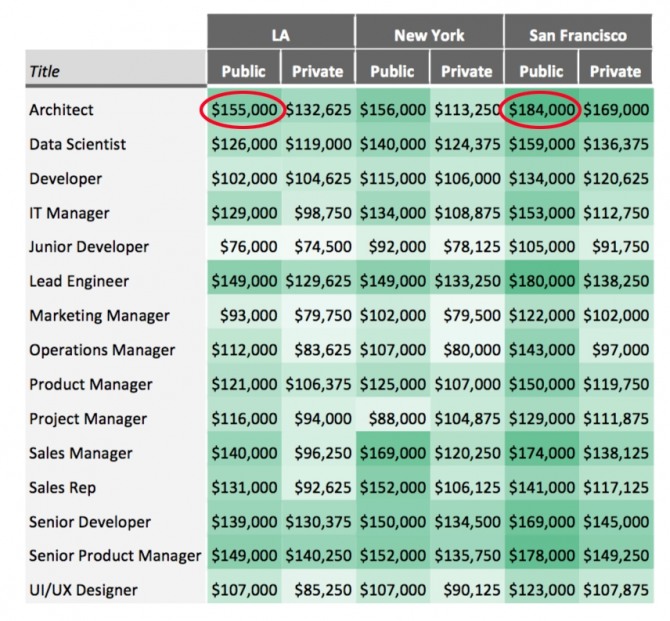Click the Operations Manager row label
The image size is (670, 621).
tap(102, 350)
